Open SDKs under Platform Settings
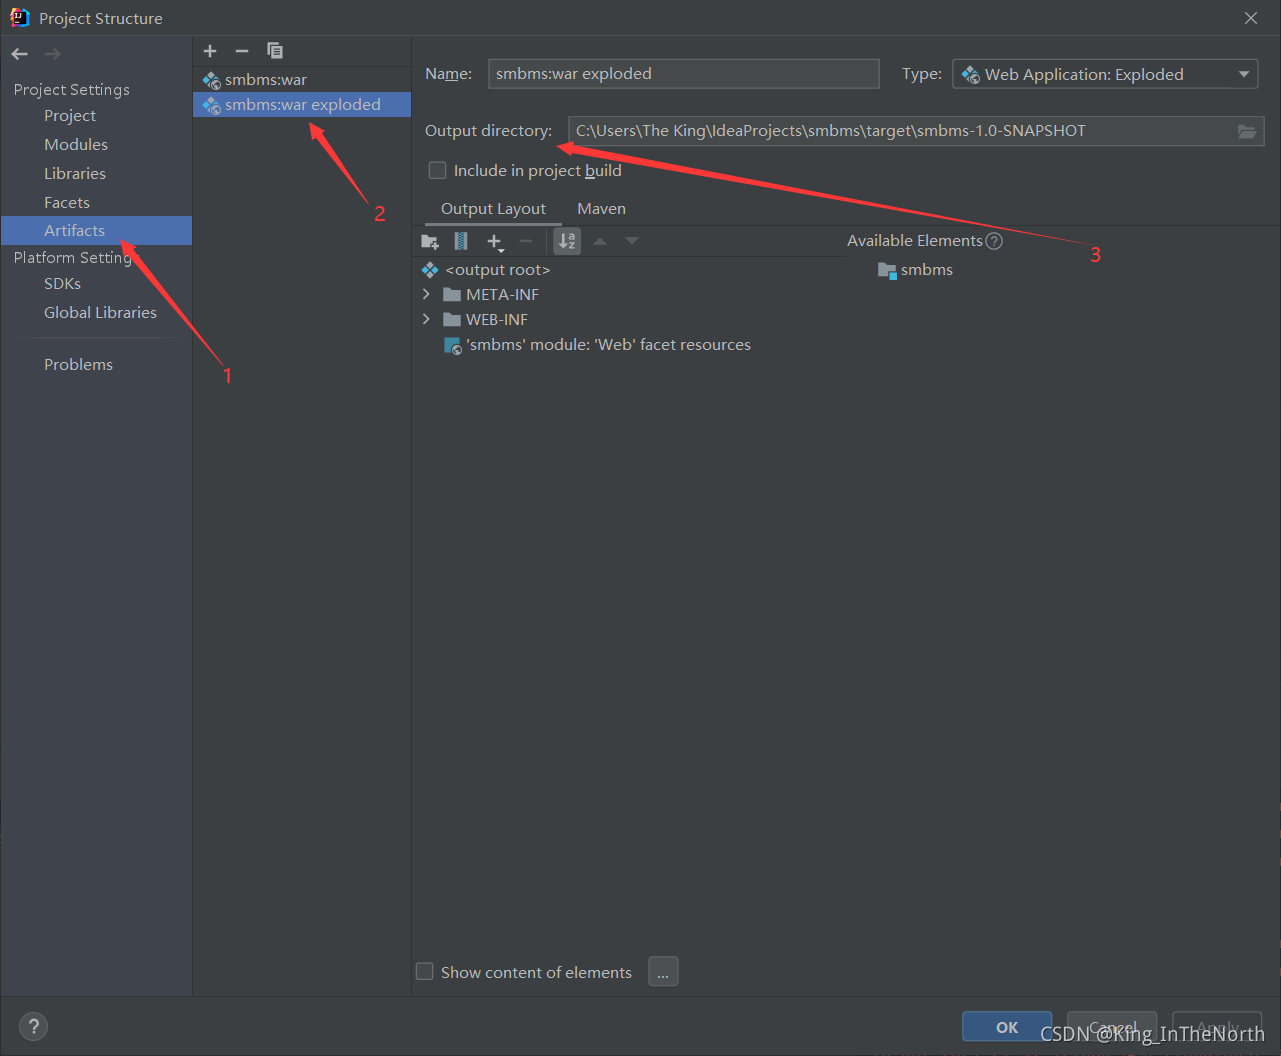The image size is (1281, 1056). click(x=62, y=284)
